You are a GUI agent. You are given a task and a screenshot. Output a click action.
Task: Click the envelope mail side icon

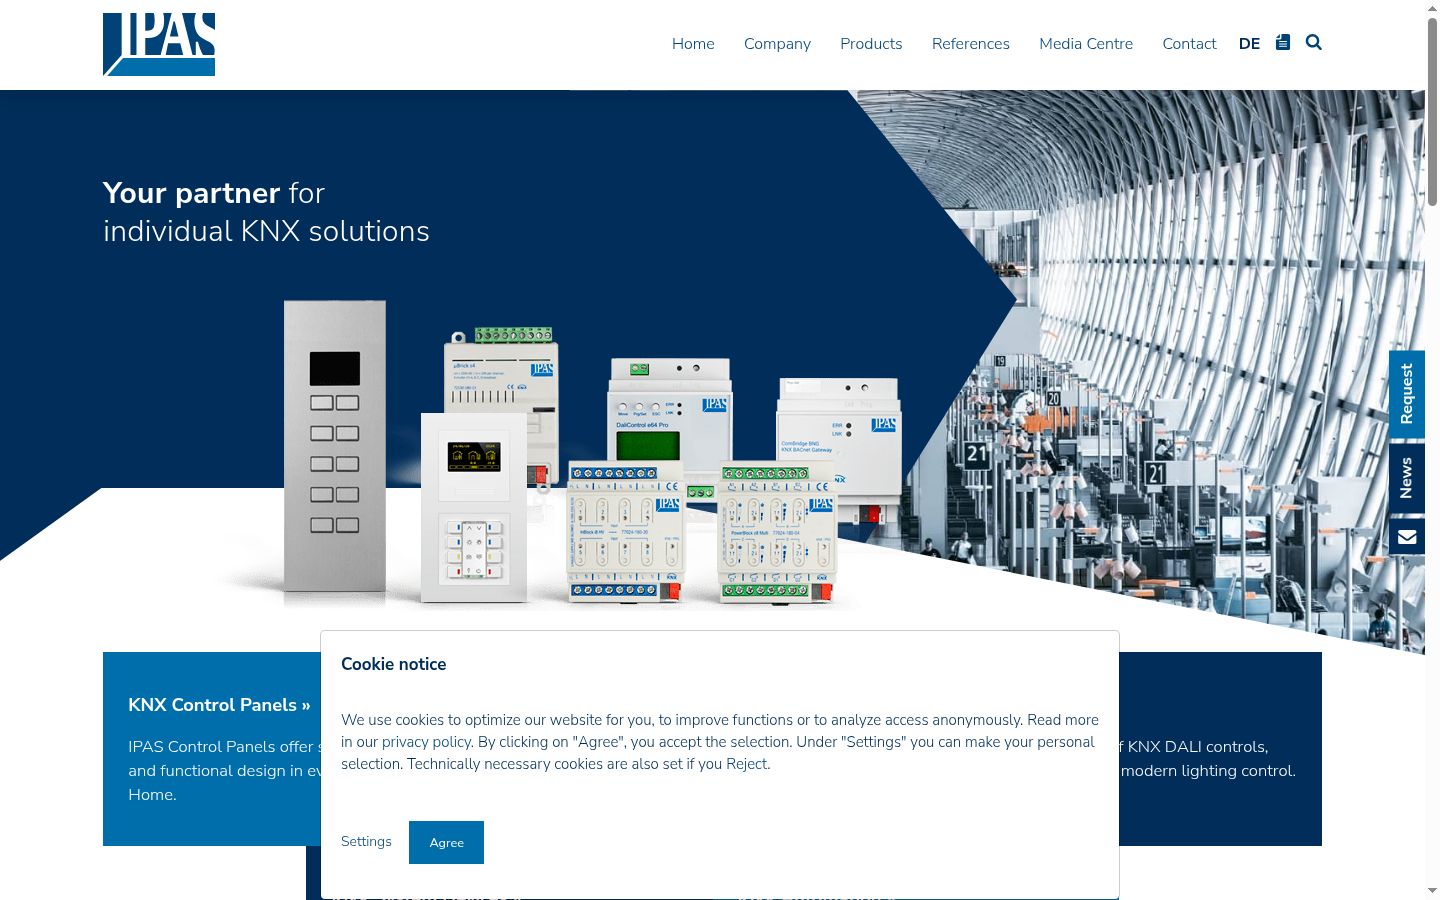(x=1407, y=537)
